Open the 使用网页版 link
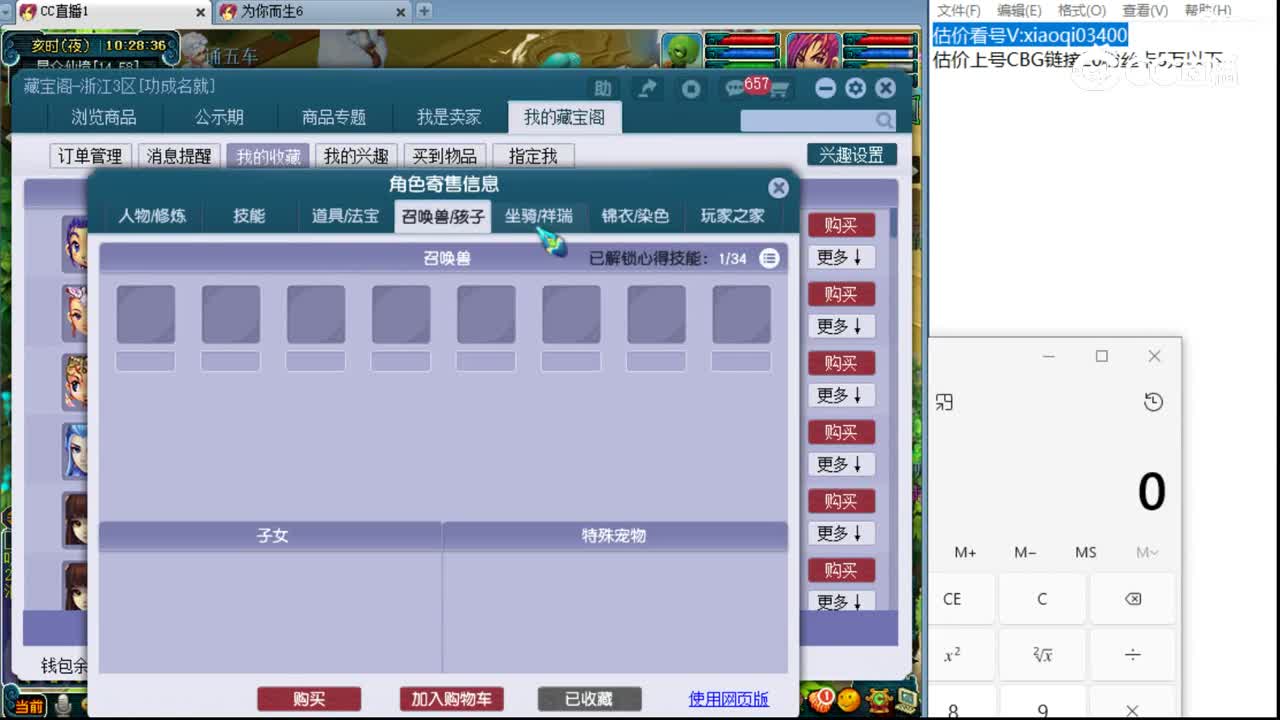This screenshot has width=1280, height=720. (728, 699)
